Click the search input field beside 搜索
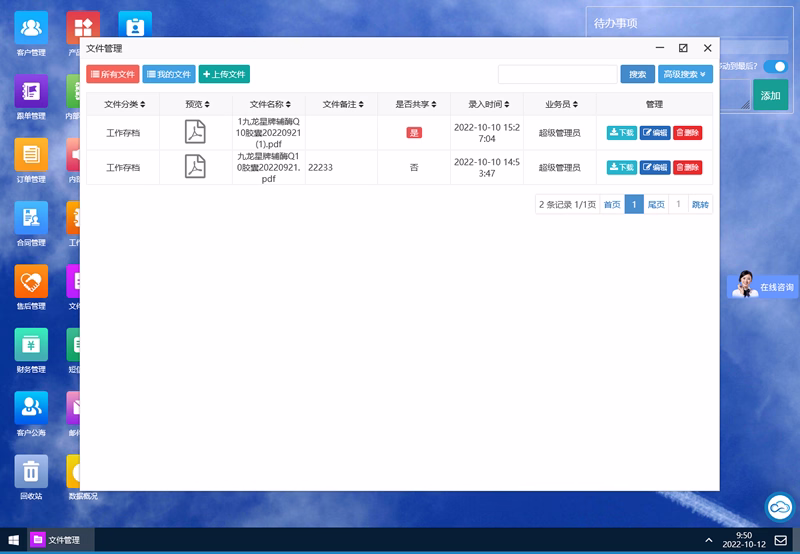 coord(557,74)
